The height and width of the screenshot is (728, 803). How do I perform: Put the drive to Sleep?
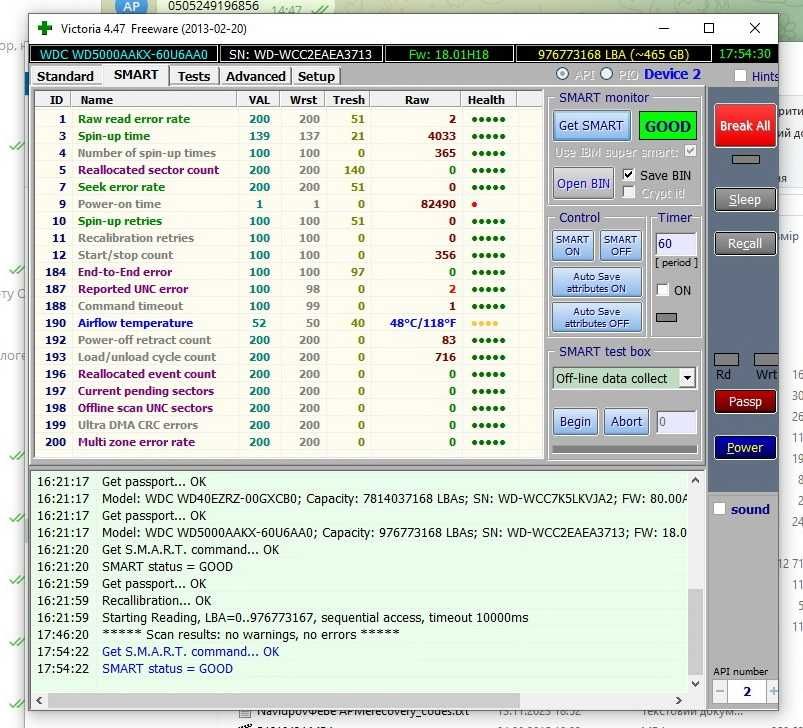pyautogui.click(x=745, y=200)
